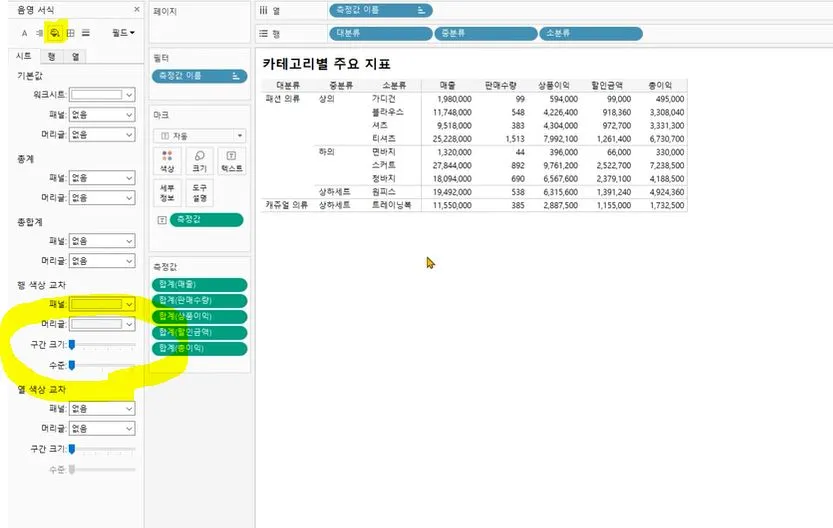This screenshot has width=833, height=528.
Task: Open the Lines formatting icon
Action: 86,33
